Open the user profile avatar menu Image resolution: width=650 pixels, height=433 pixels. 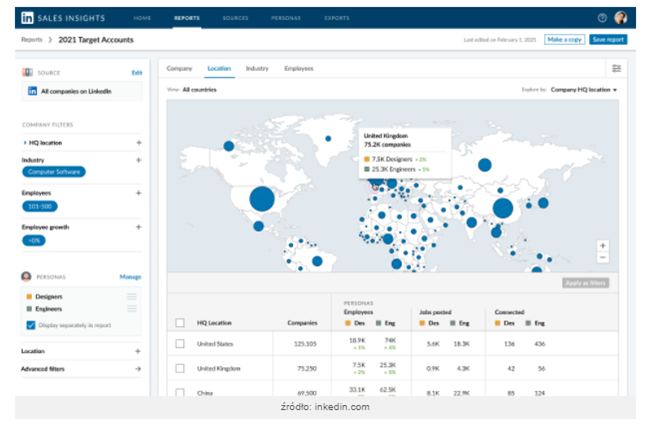coord(620,17)
